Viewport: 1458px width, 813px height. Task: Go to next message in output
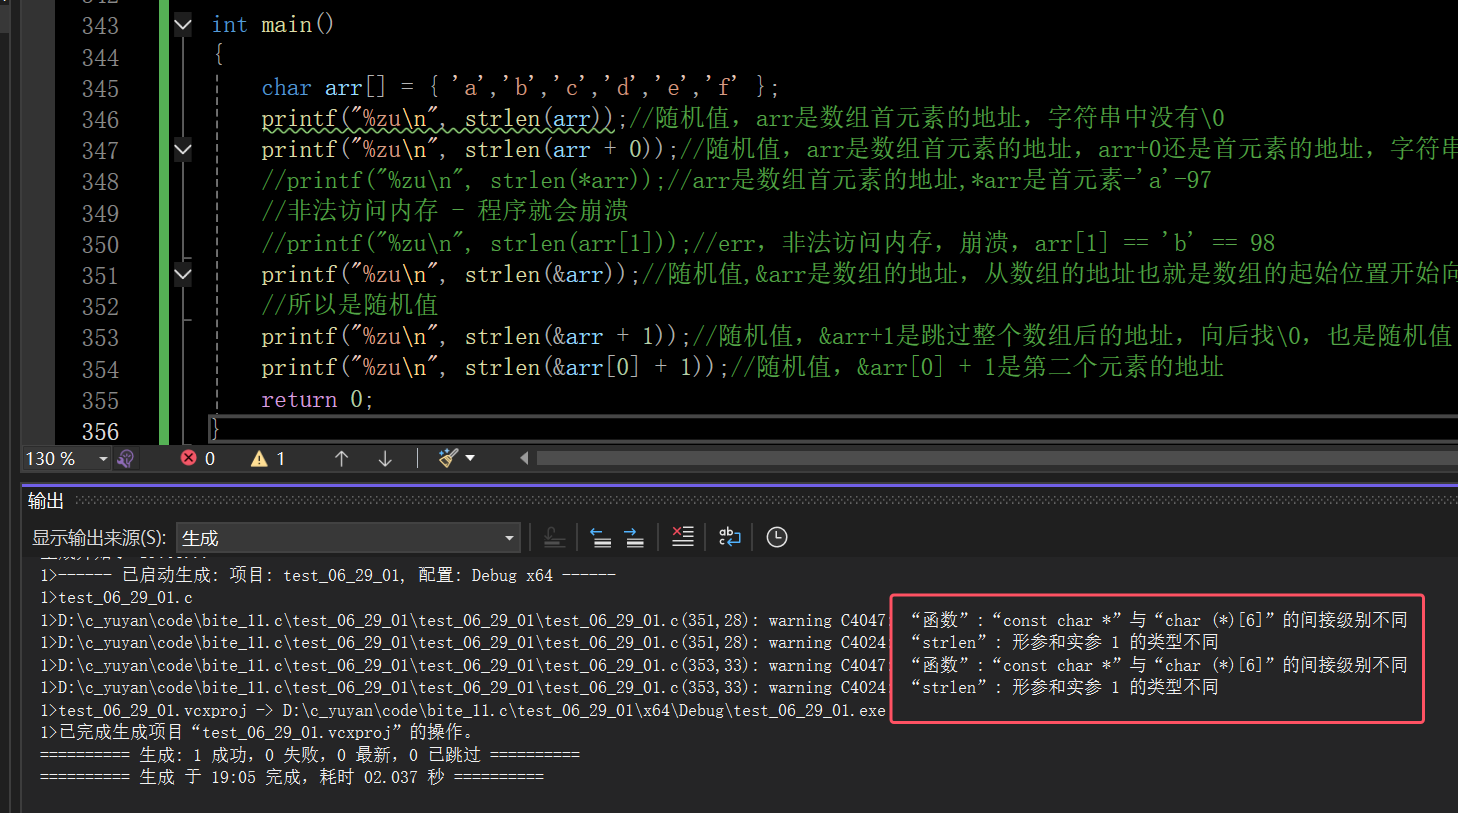tap(634, 538)
